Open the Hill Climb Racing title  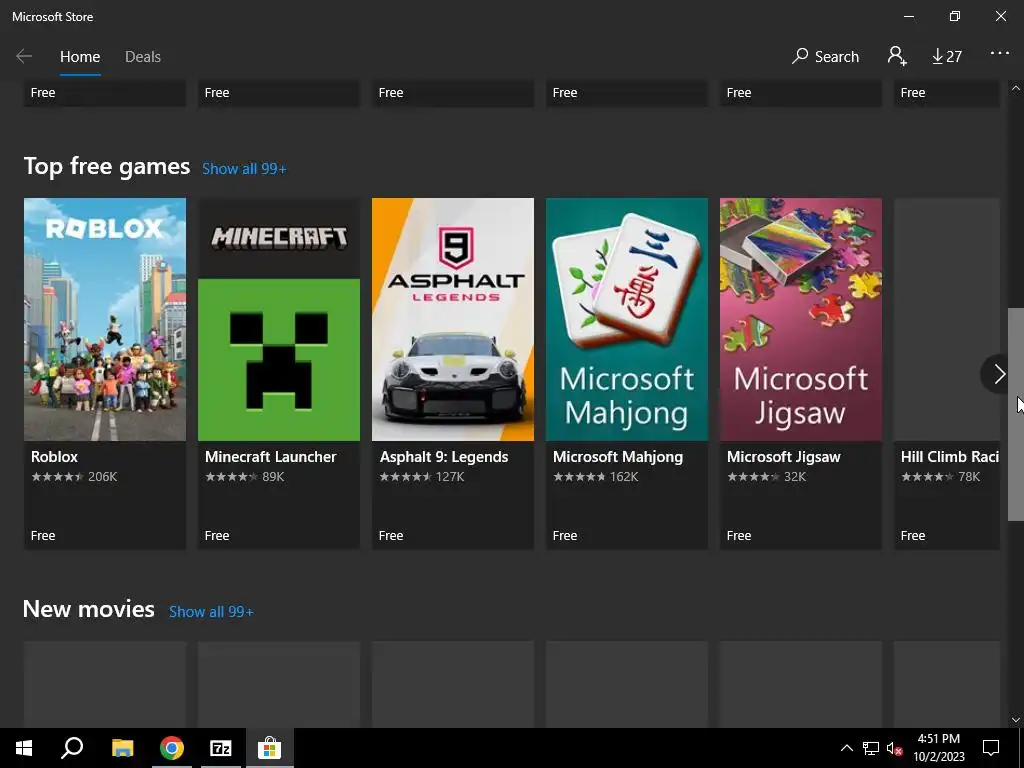(950, 456)
